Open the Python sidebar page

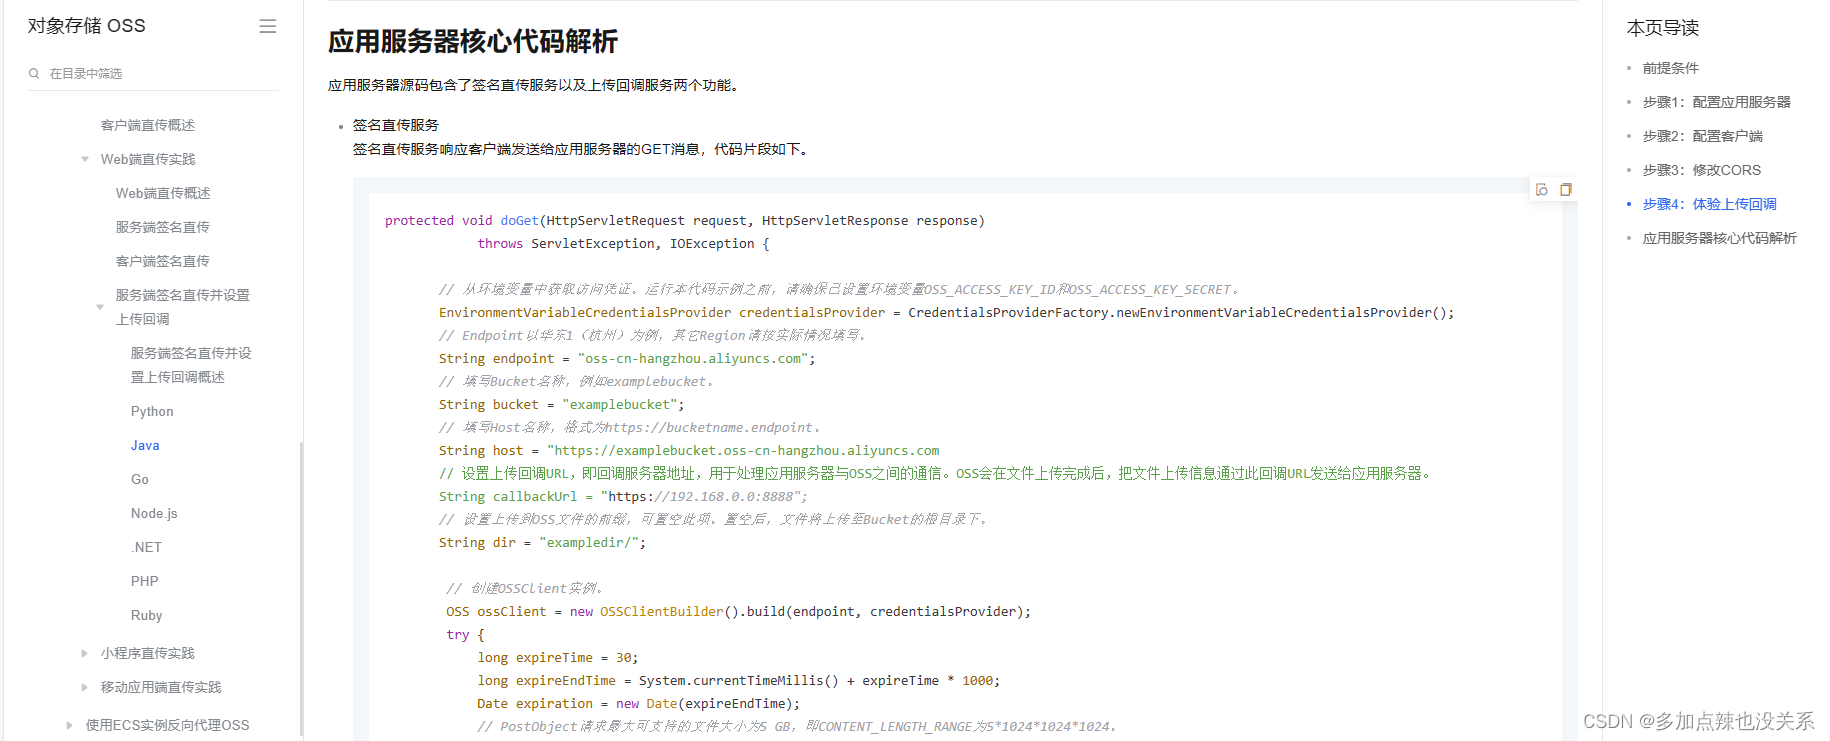152,411
